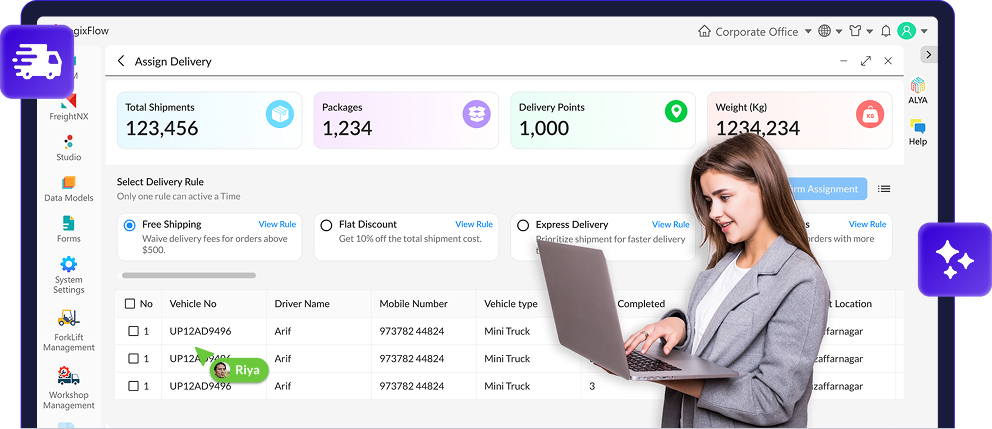The image size is (992, 429).
Task: Go back using Assign Delivery back arrow
Action: click(121, 61)
